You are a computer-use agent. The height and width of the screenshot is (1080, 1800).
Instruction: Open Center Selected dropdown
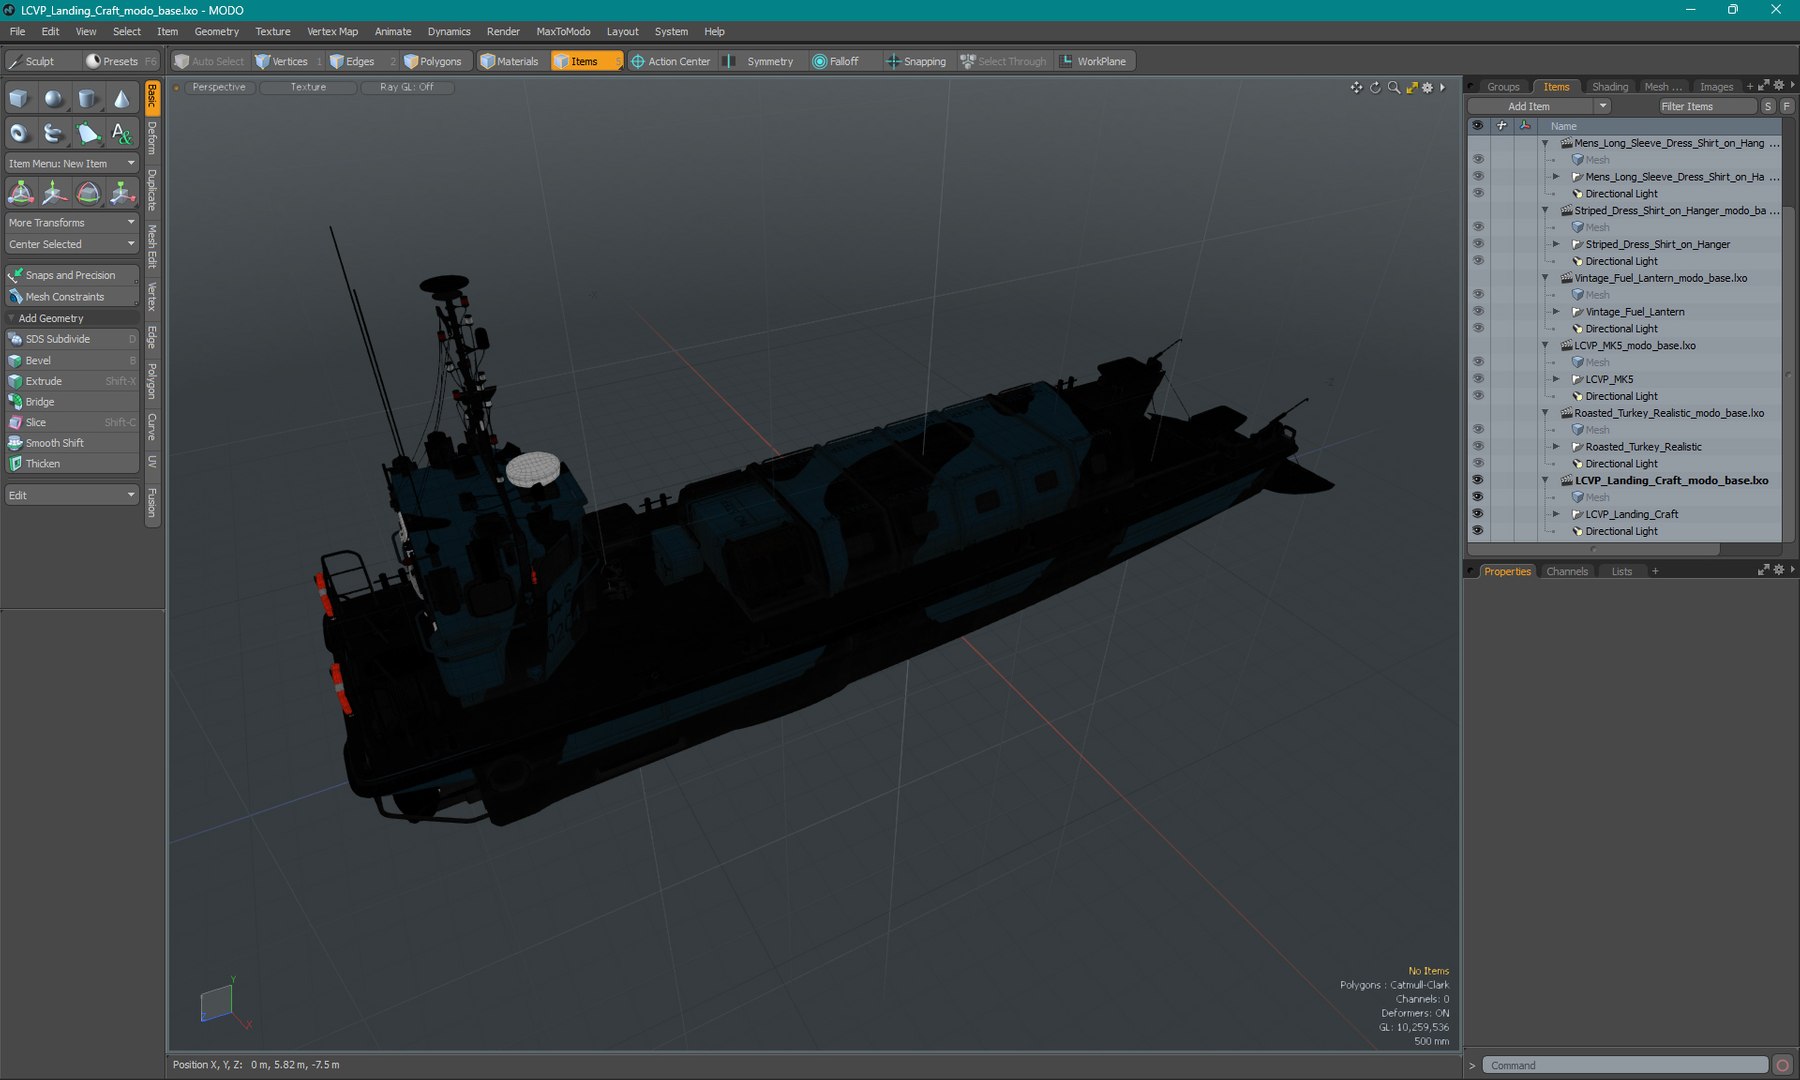pos(72,244)
